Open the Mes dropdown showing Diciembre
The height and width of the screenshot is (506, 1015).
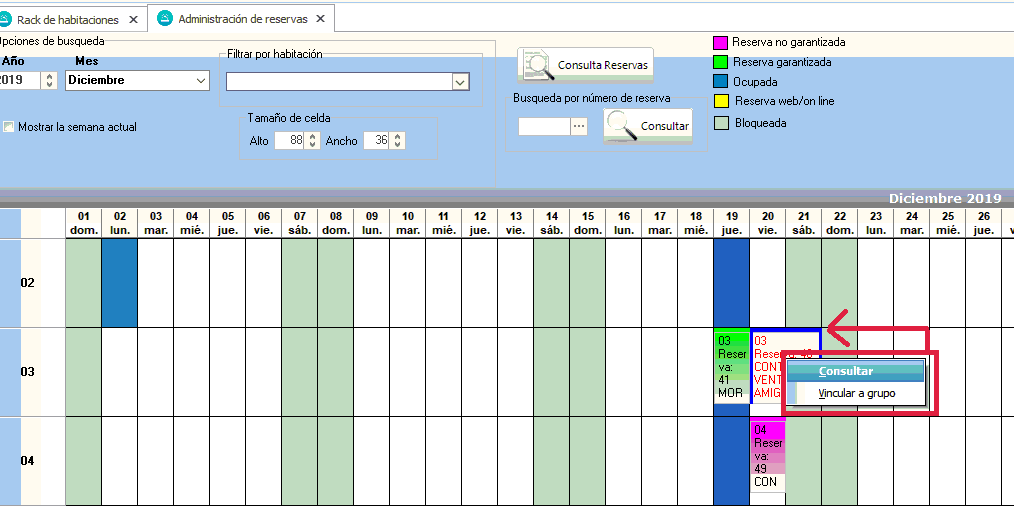[x=200, y=81]
